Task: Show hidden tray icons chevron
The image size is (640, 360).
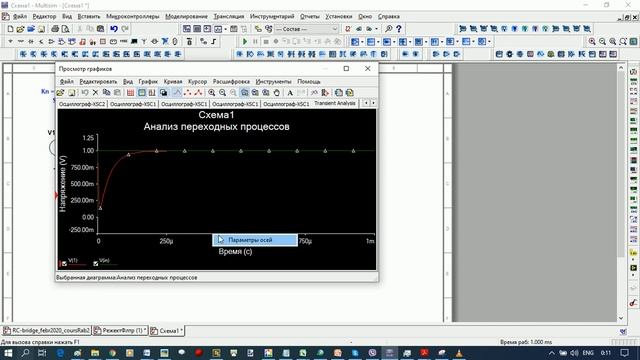Action: (551, 353)
